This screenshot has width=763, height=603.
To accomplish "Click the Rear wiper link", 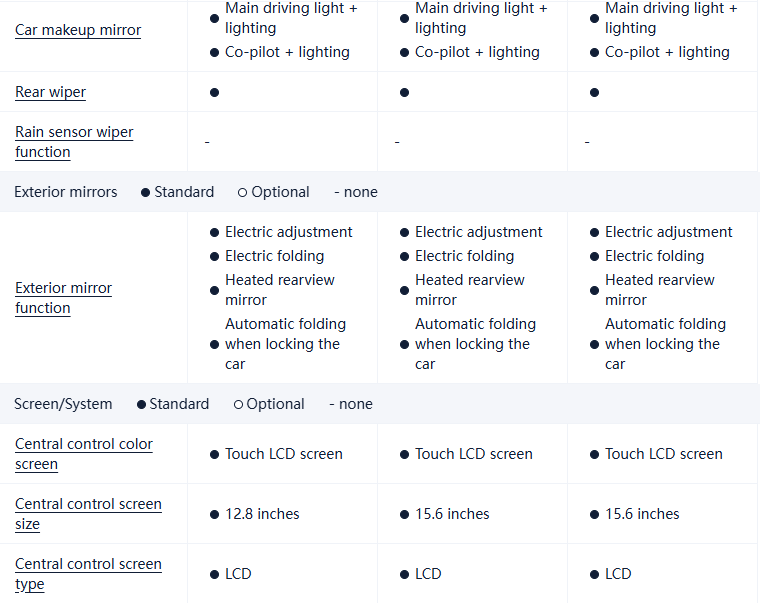I will click(x=50, y=92).
